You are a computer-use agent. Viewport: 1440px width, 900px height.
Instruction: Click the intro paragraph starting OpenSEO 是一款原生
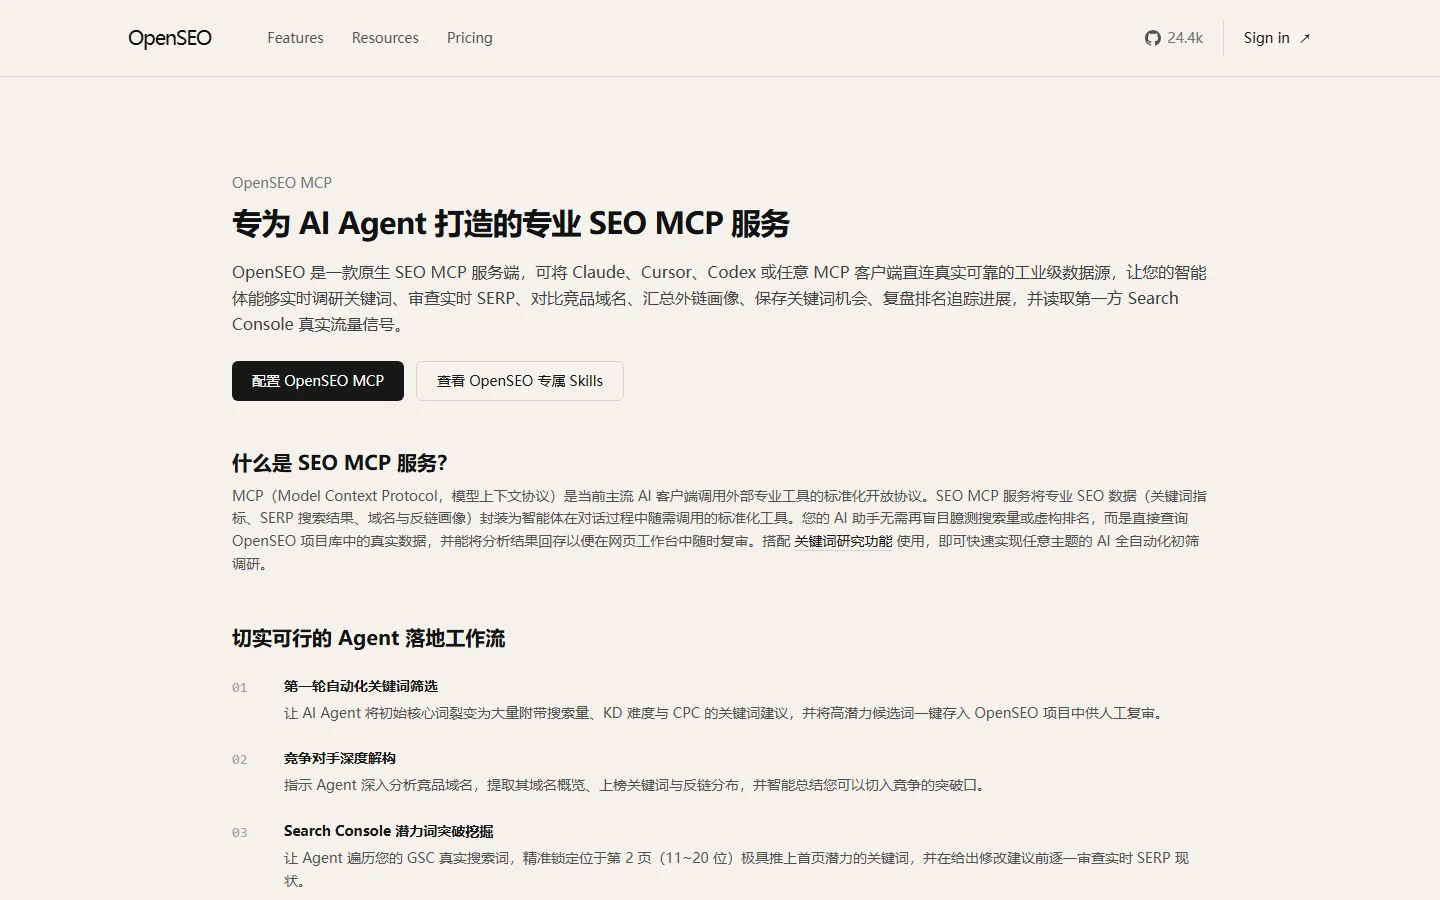pos(719,298)
